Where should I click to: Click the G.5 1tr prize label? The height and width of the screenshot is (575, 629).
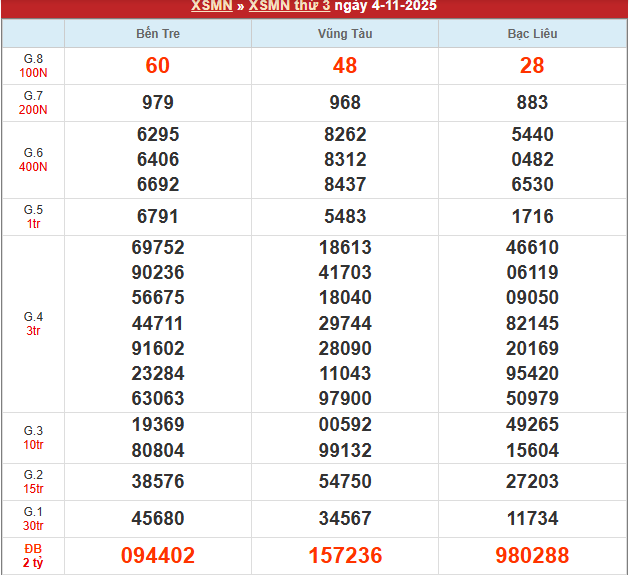33,217
